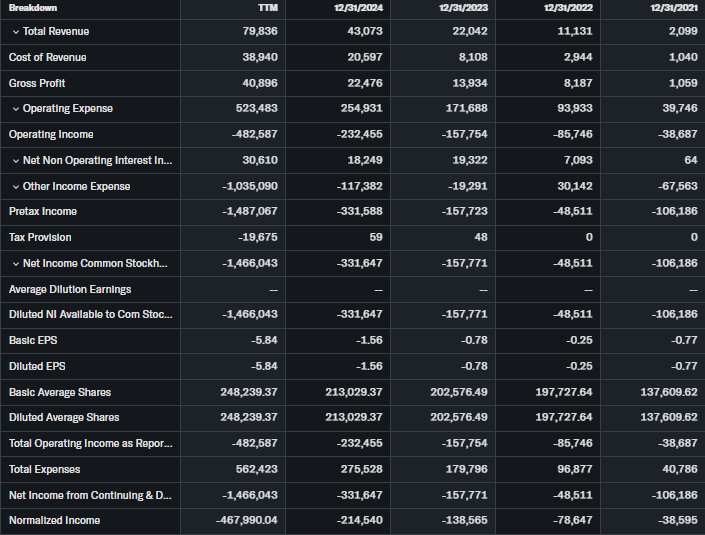
Task: Select the Normalized Income row label
Action: click(54, 521)
